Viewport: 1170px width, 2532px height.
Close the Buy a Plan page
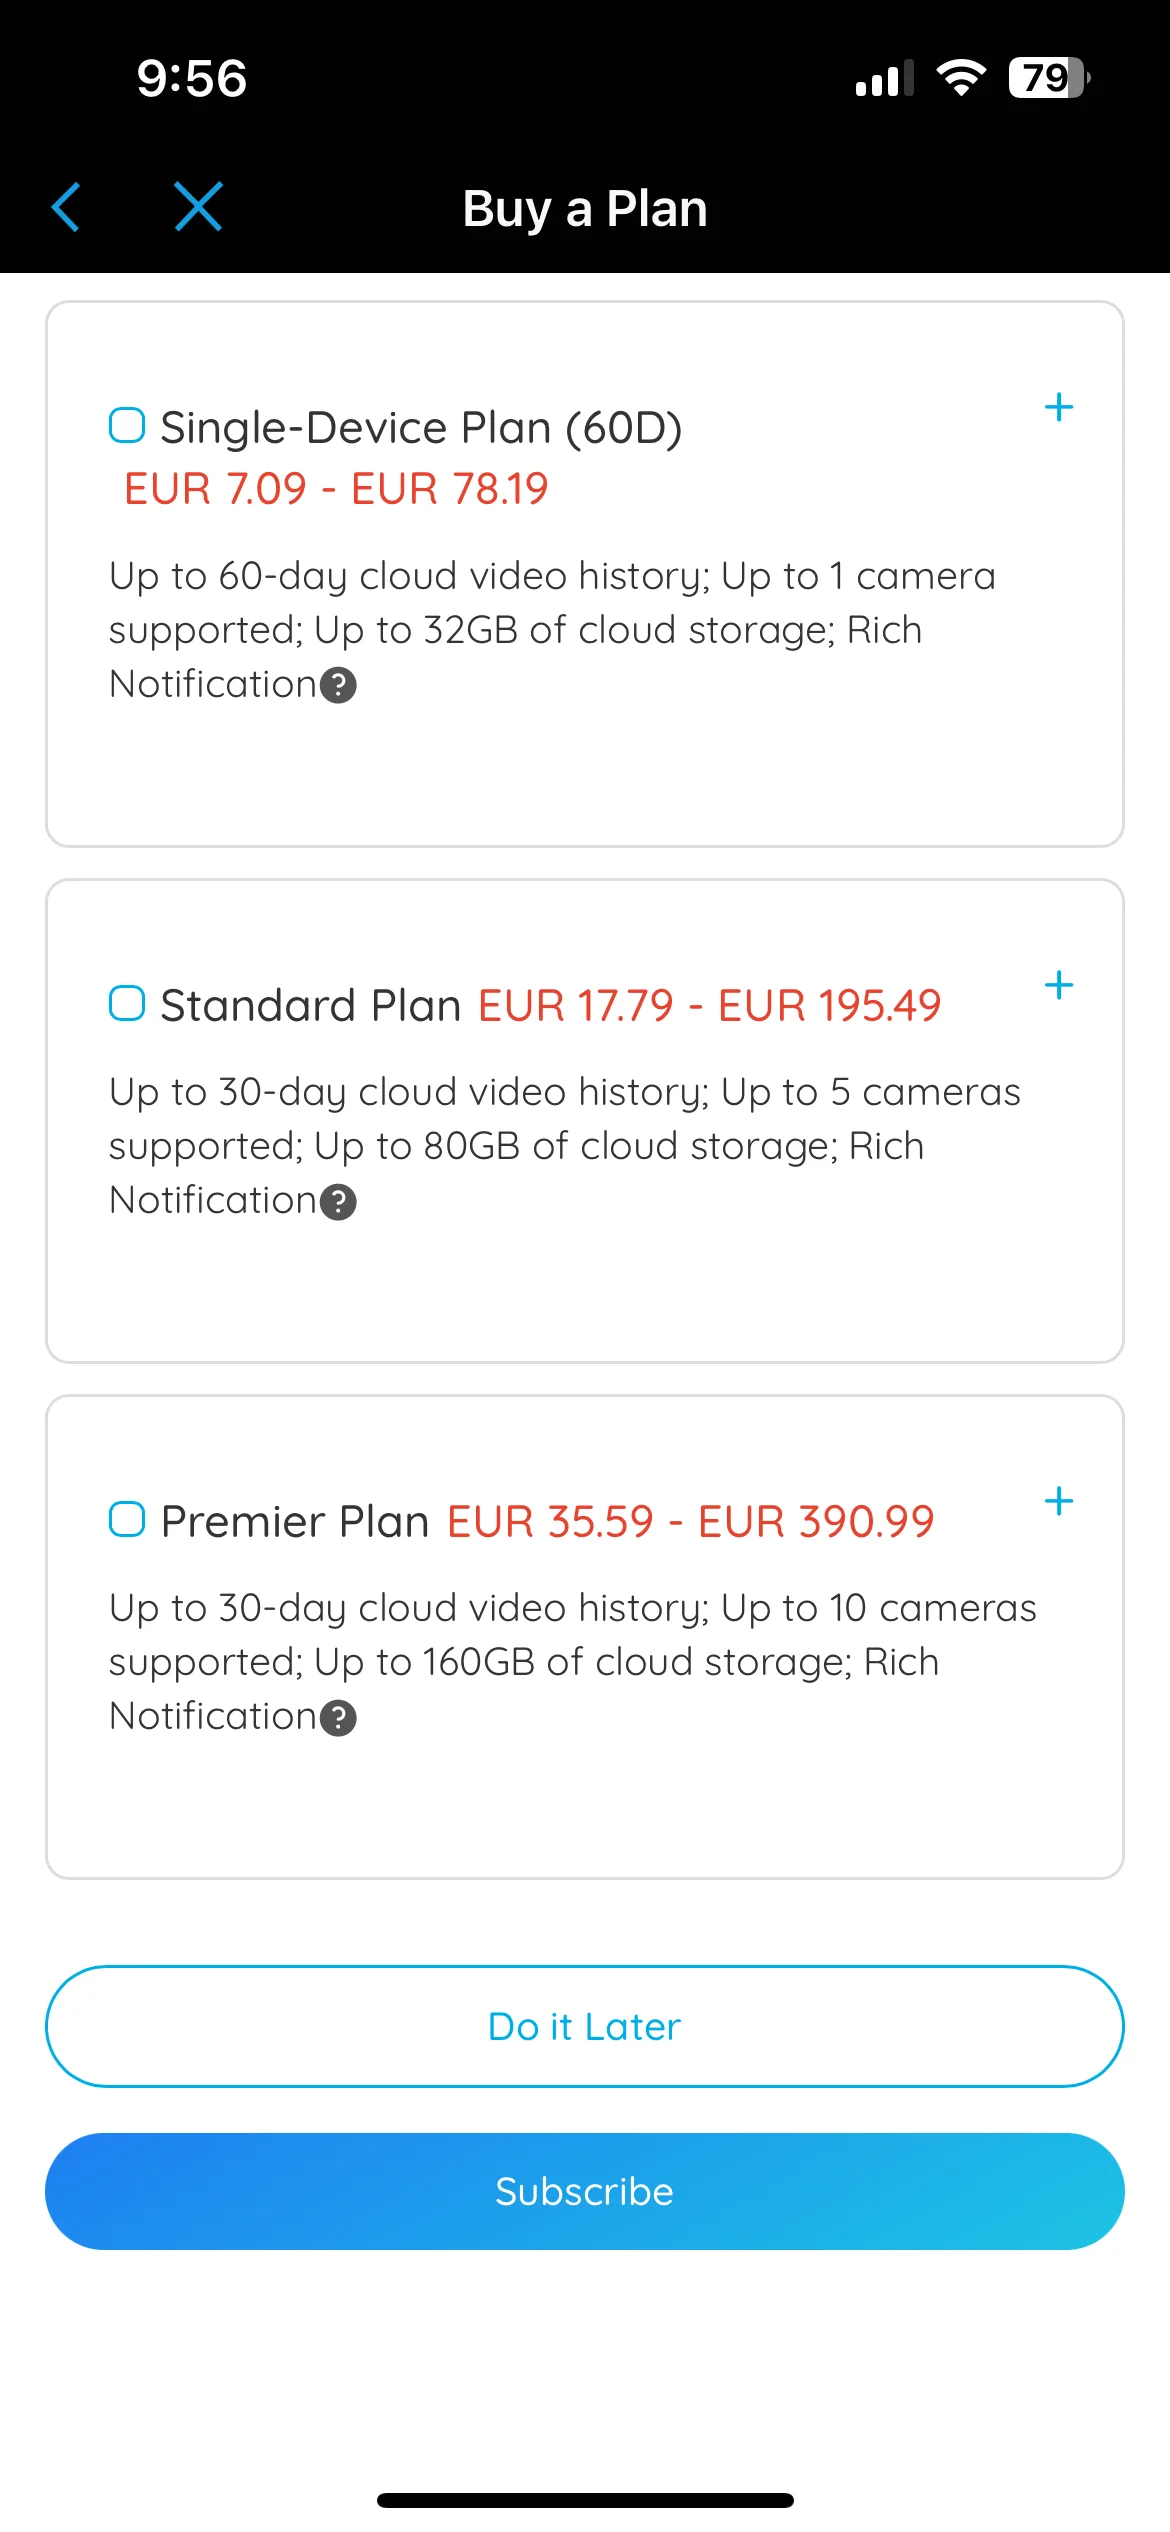[x=198, y=207]
